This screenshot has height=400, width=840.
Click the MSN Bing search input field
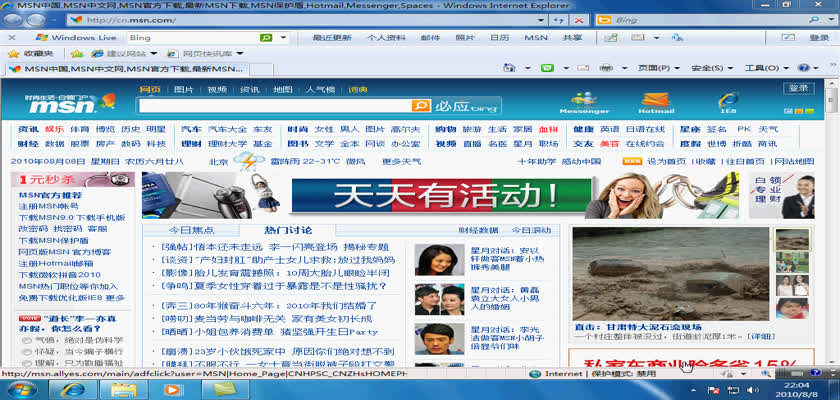point(275,105)
